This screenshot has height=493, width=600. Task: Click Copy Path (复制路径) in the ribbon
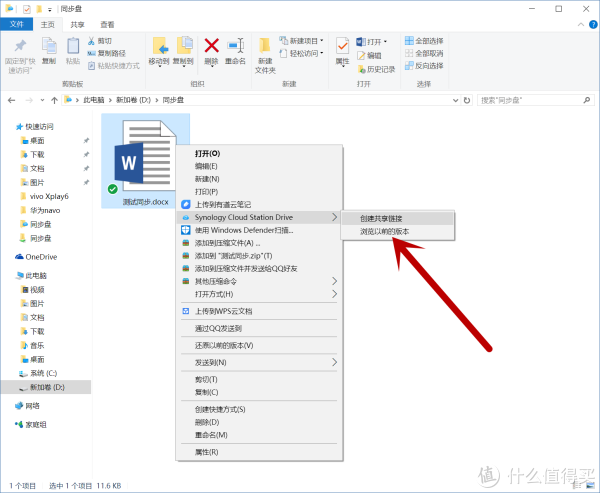(x=107, y=53)
